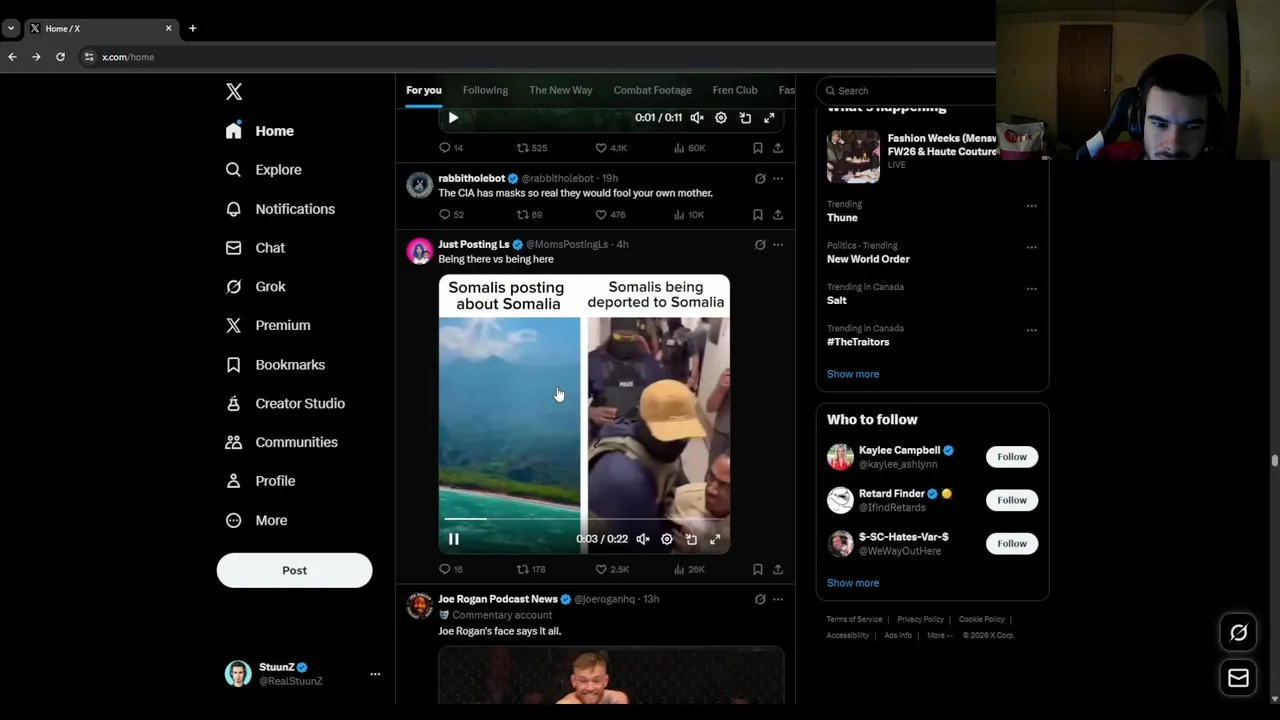Click the X logo in the sidebar

pos(234,92)
